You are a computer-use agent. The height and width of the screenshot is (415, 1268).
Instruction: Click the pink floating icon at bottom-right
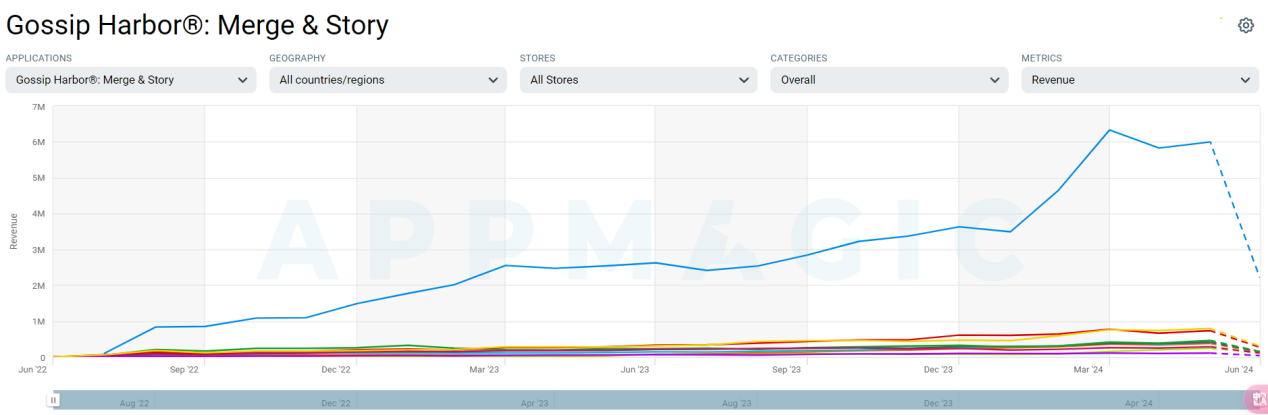tap(1256, 399)
